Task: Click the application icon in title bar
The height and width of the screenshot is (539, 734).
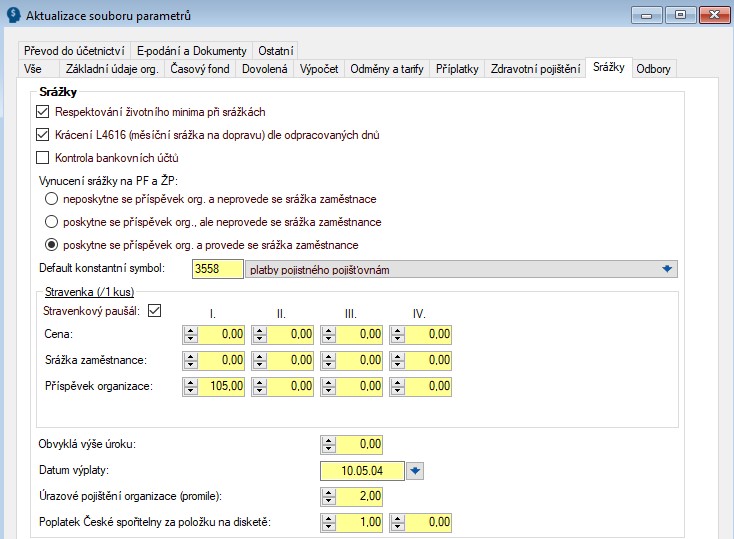Action: (x=13, y=15)
